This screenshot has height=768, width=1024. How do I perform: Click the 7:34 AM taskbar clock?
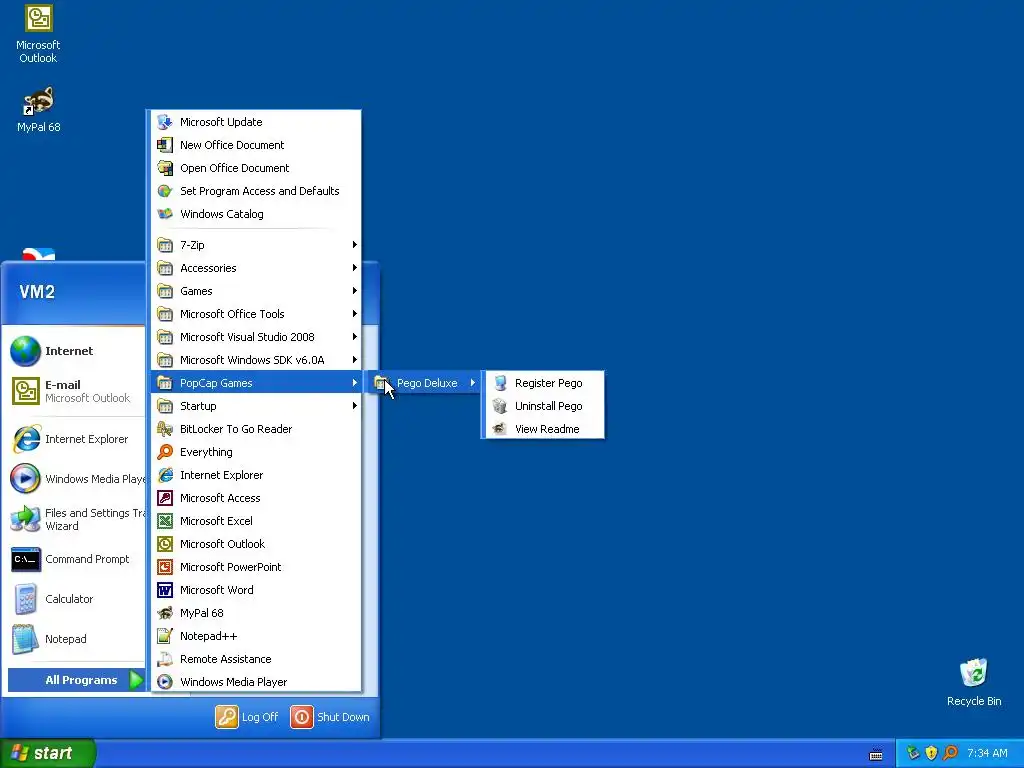tap(987, 753)
